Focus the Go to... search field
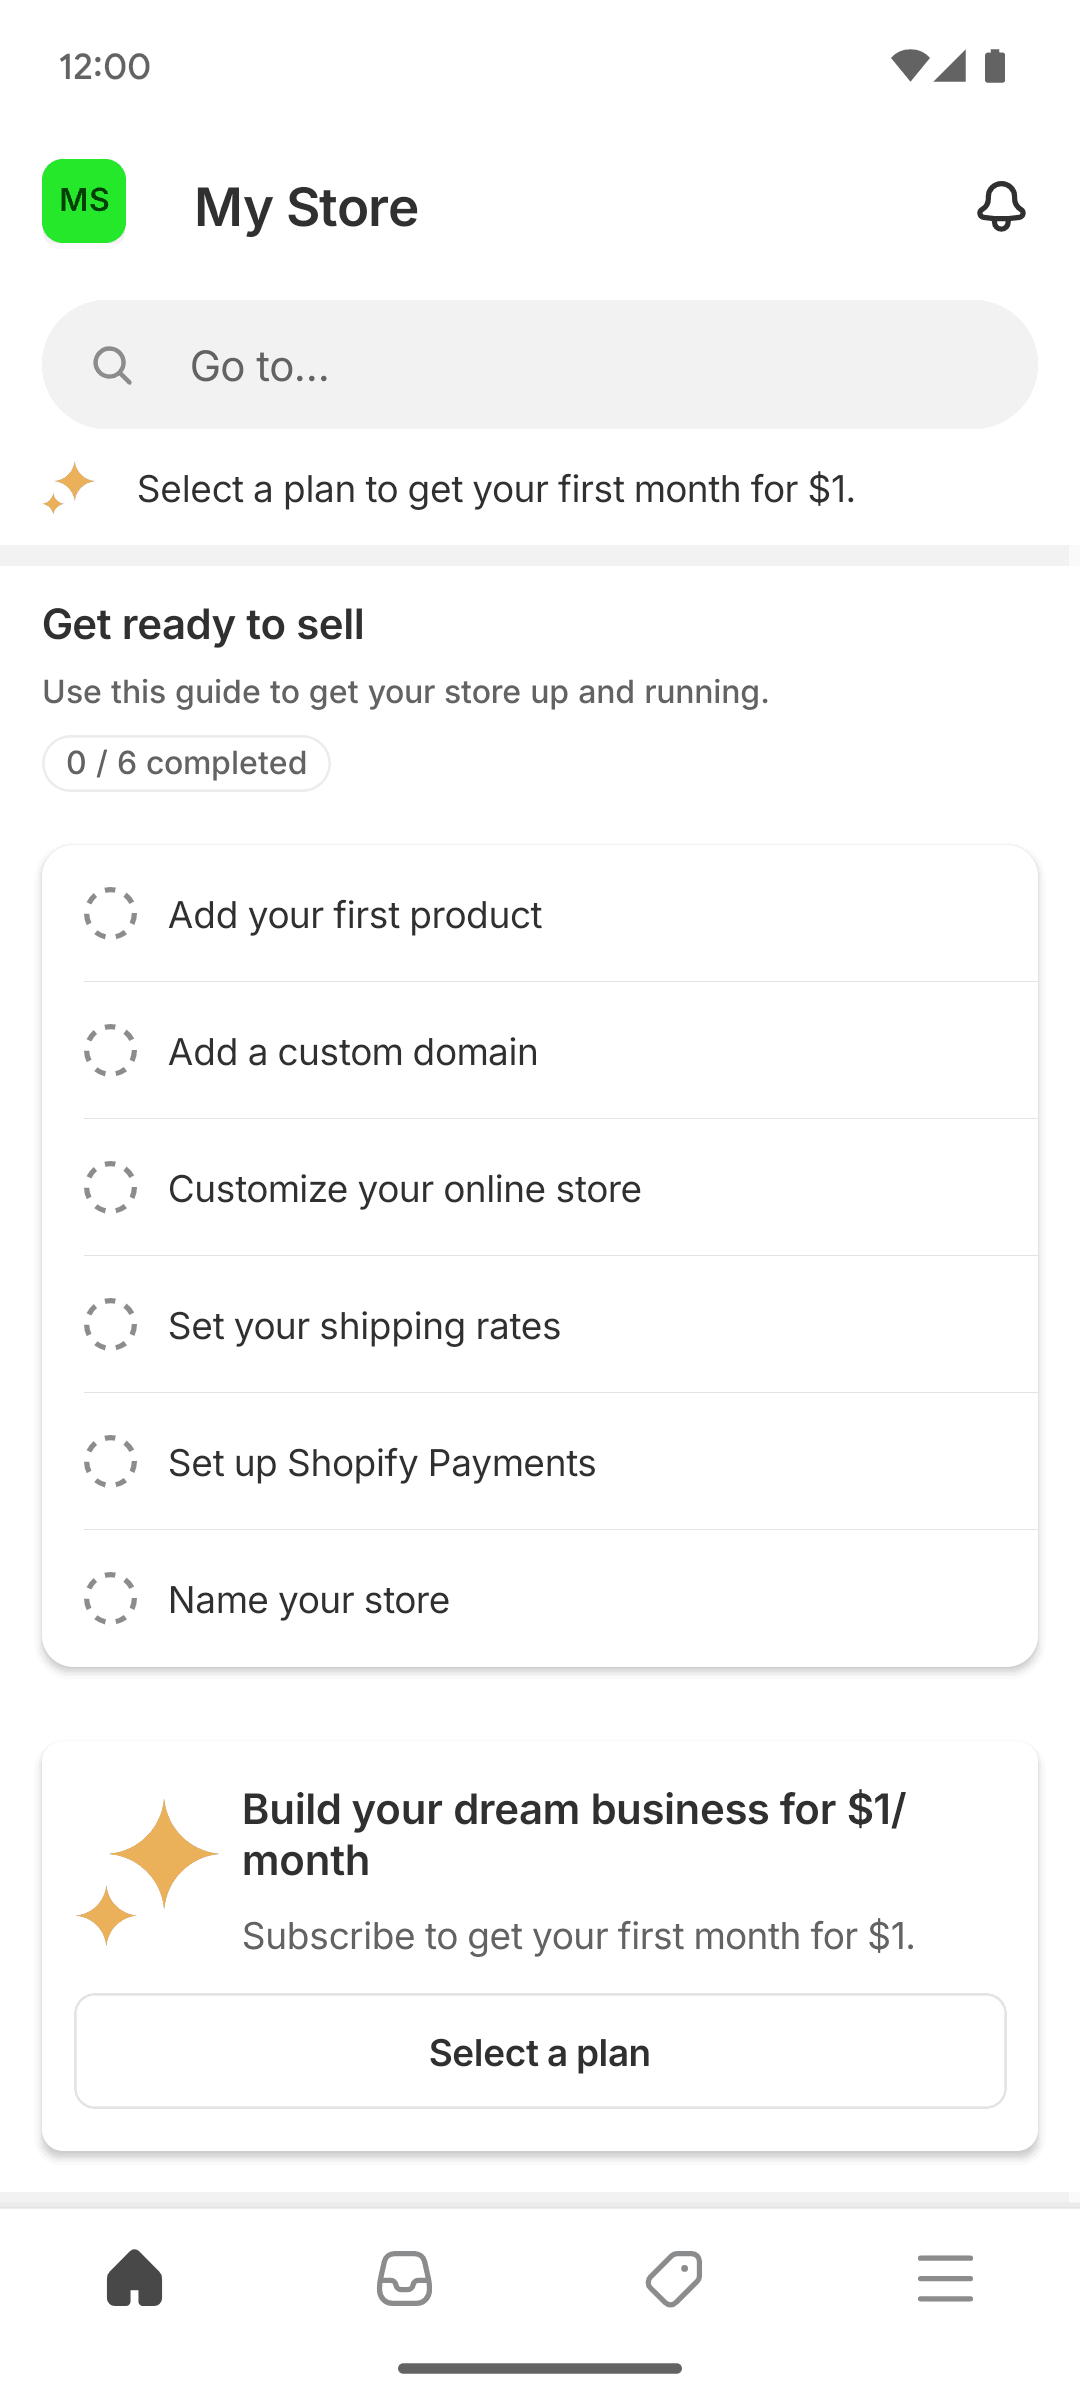This screenshot has width=1080, height=2400. pos(580,366)
